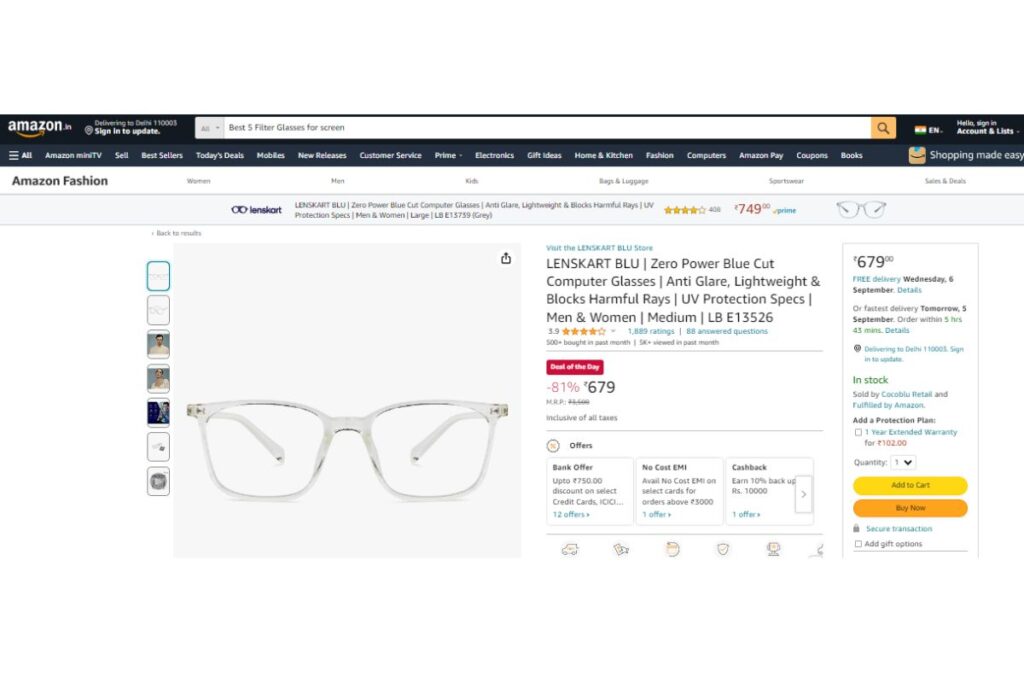Show next offers with the right chevron
1024x683 pixels.
804,494
